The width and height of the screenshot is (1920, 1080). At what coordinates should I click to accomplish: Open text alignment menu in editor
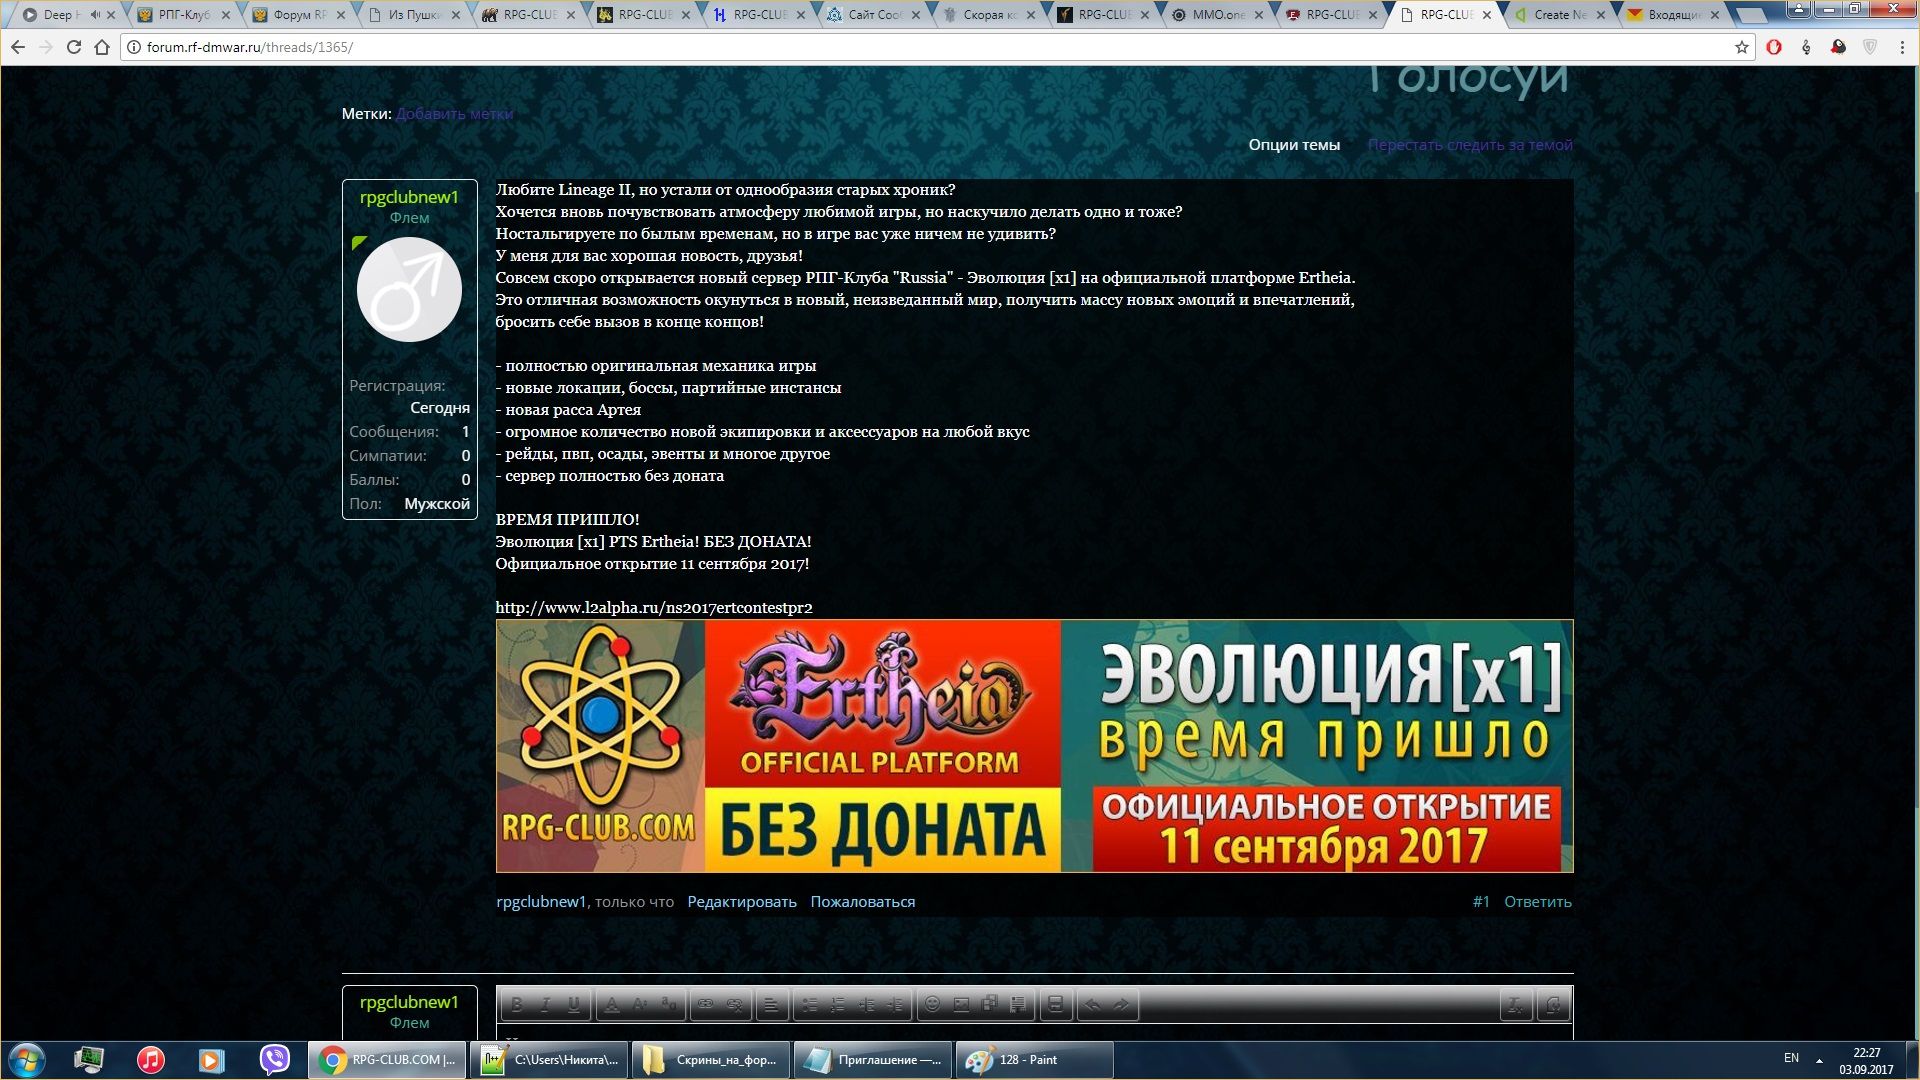[771, 1005]
